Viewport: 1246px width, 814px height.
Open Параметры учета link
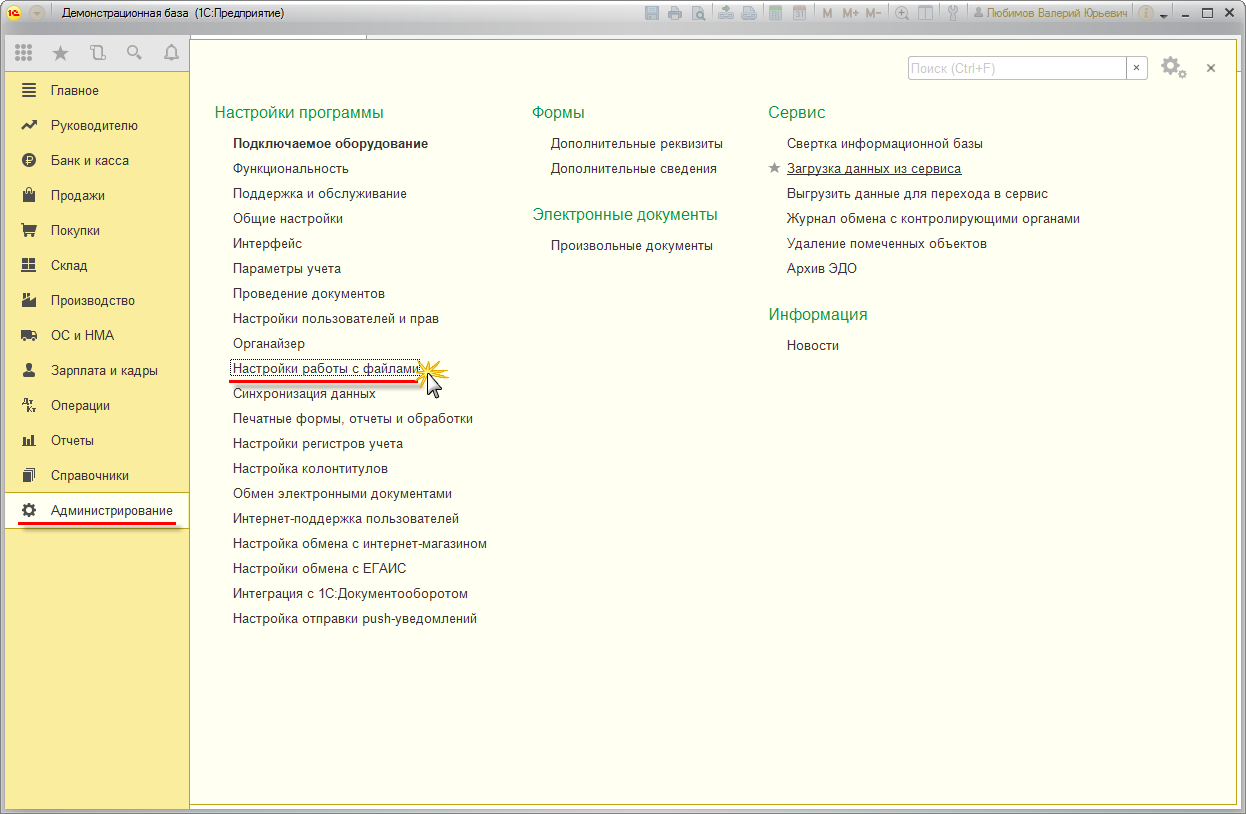(x=287, y=268)
